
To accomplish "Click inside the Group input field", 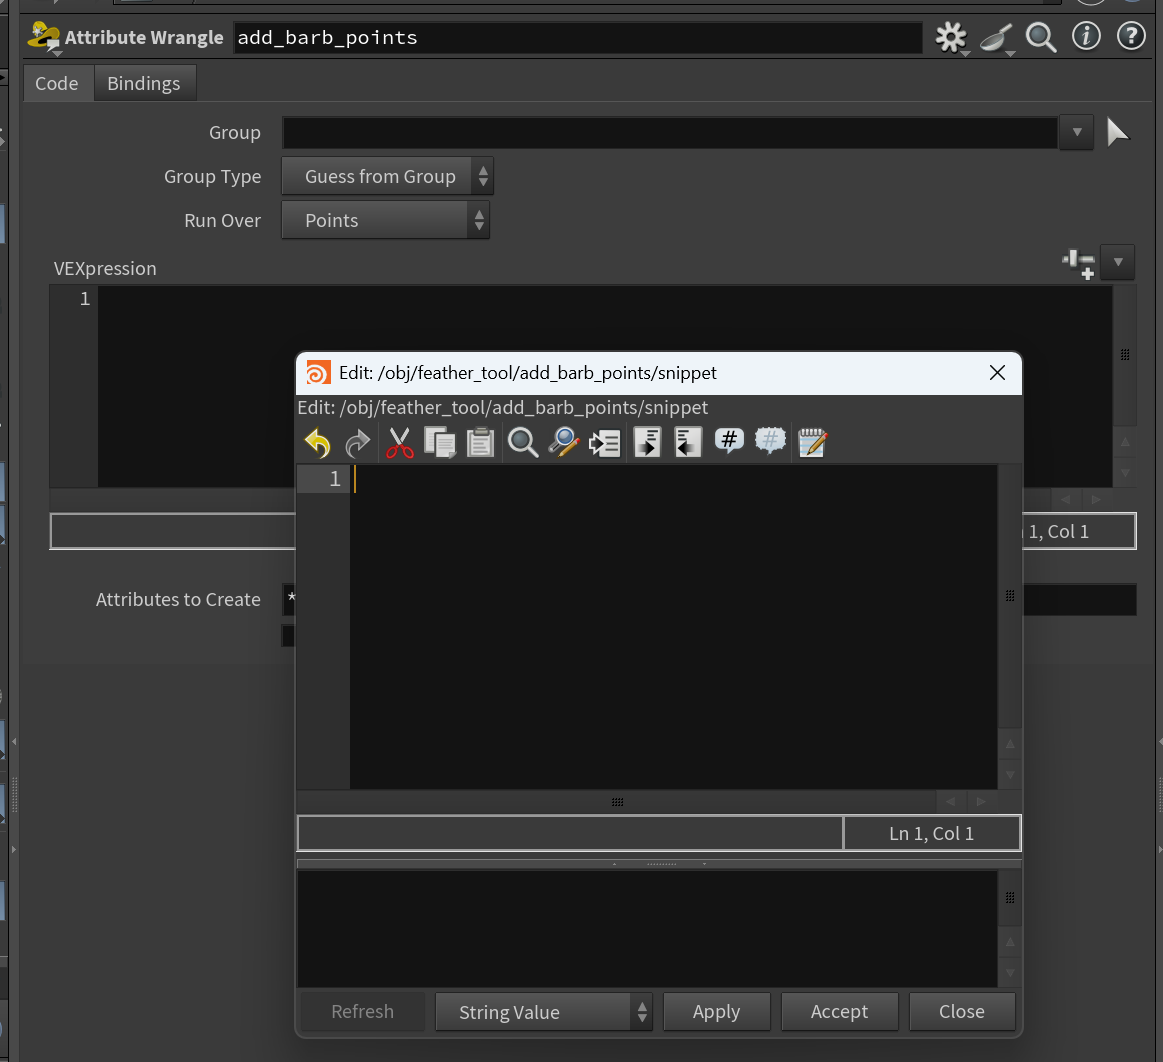I will click(x=670, y=133).
